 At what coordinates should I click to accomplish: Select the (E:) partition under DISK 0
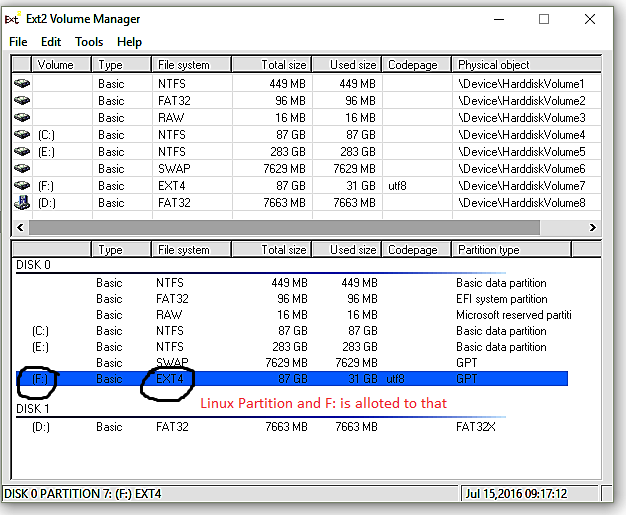click(x=291, y=347)
